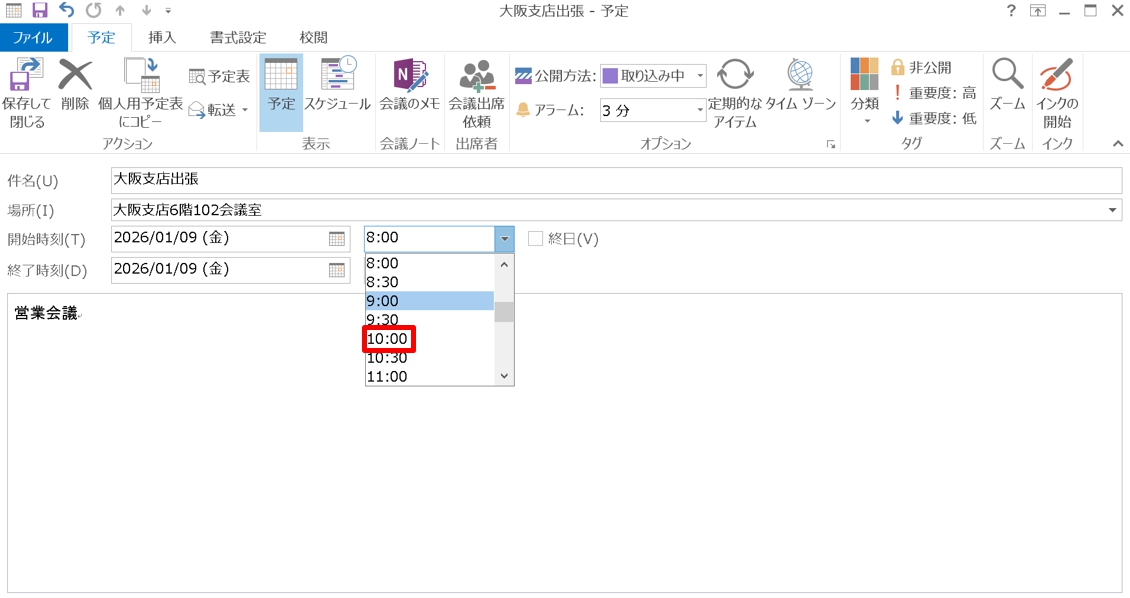The width and height of the screenshot is (1130, 598).
Task: Switch to the Review (校閲) tab
Action: [x=313, y=38]
